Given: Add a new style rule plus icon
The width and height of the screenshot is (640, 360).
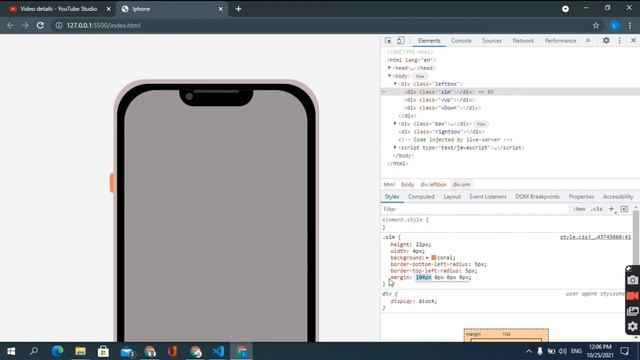Looking at the screenshot, I should click(x=611, y=209).
